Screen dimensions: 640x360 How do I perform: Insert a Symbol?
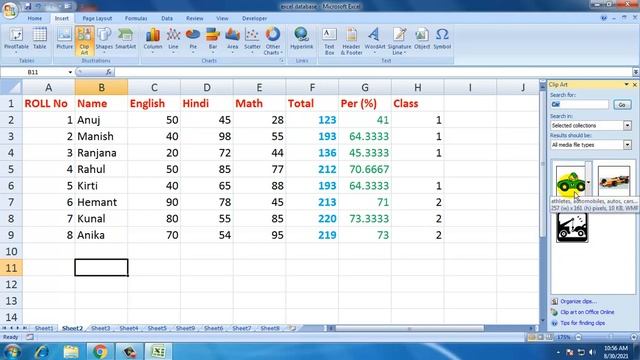click(x=442, y=40)
